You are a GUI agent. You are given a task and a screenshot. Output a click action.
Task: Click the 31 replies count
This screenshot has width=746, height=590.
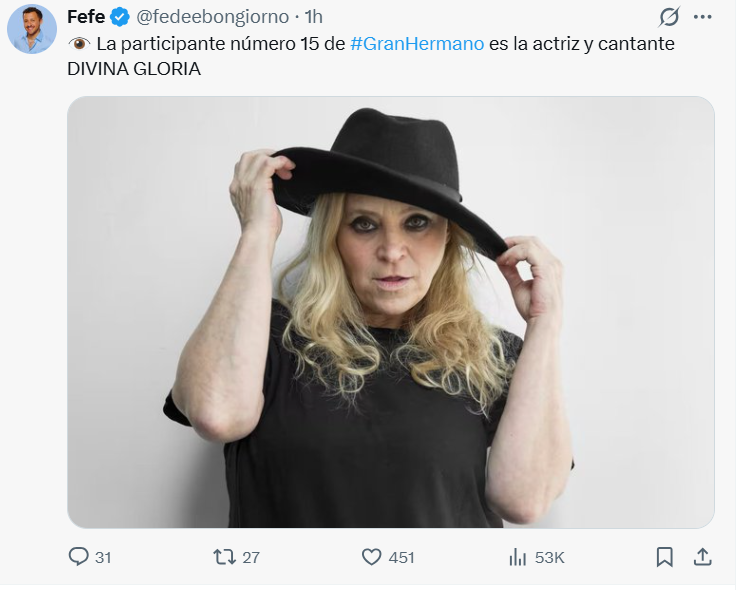[x=103, y=558]
